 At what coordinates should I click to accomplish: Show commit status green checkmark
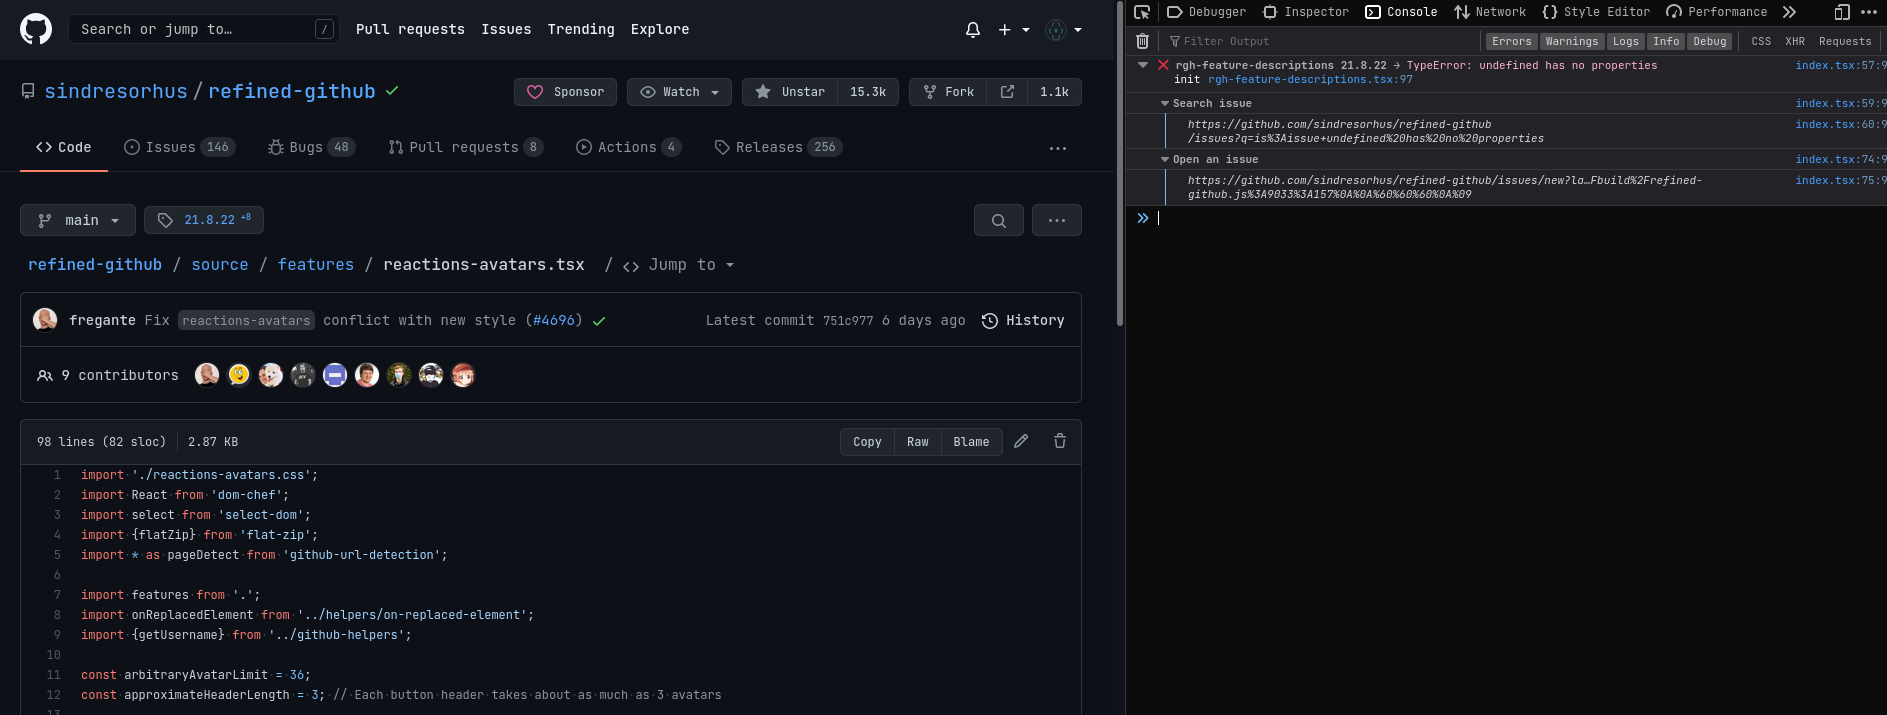coord(599,321)
